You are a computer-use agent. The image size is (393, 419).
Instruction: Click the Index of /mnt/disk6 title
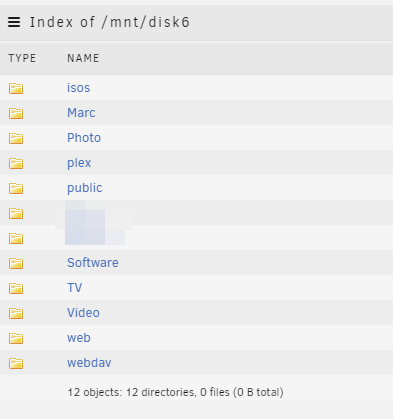coord(110,22)
